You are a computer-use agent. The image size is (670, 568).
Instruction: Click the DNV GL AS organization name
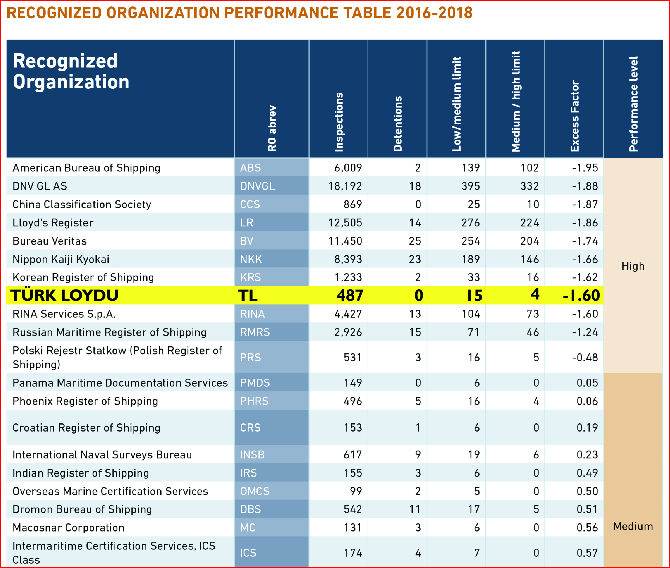point(39,186)
